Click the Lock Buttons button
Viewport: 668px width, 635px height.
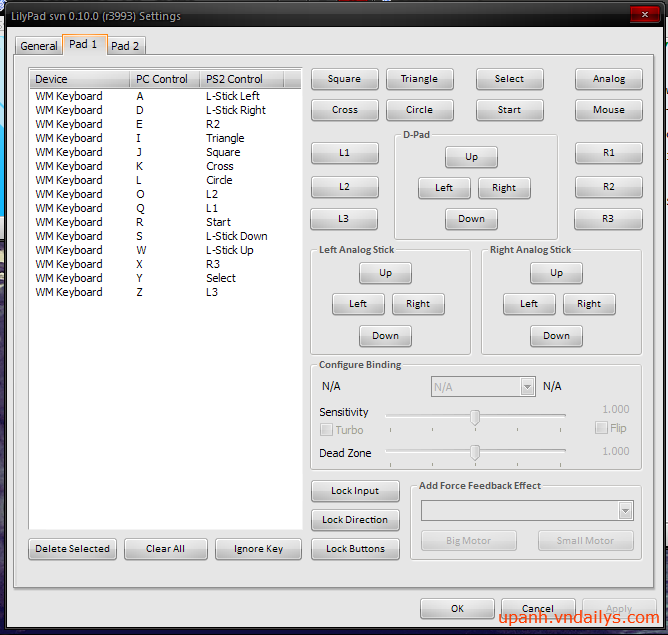pyautogui.click(x=355, y=549)
